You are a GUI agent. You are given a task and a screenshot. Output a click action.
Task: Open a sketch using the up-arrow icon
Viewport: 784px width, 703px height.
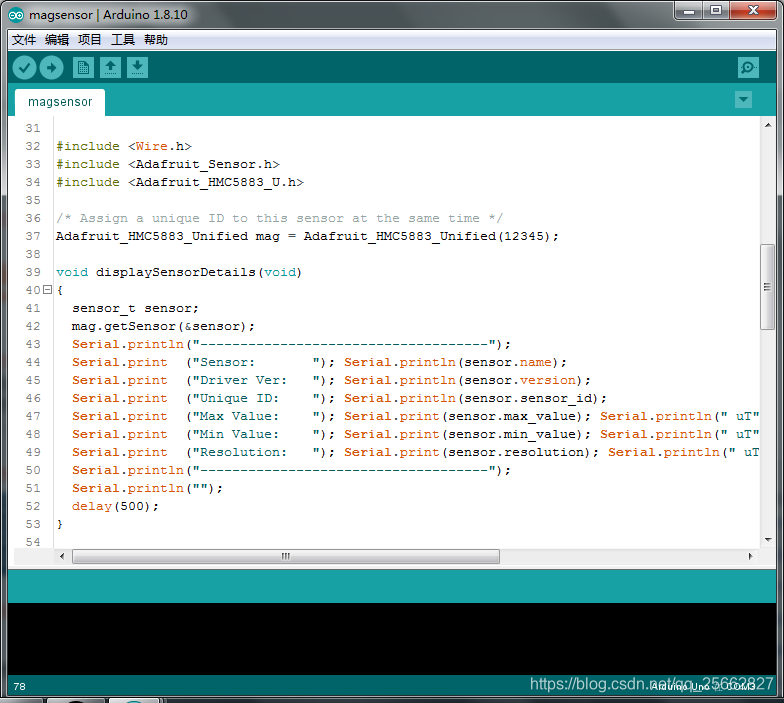[x=110, y=68]
